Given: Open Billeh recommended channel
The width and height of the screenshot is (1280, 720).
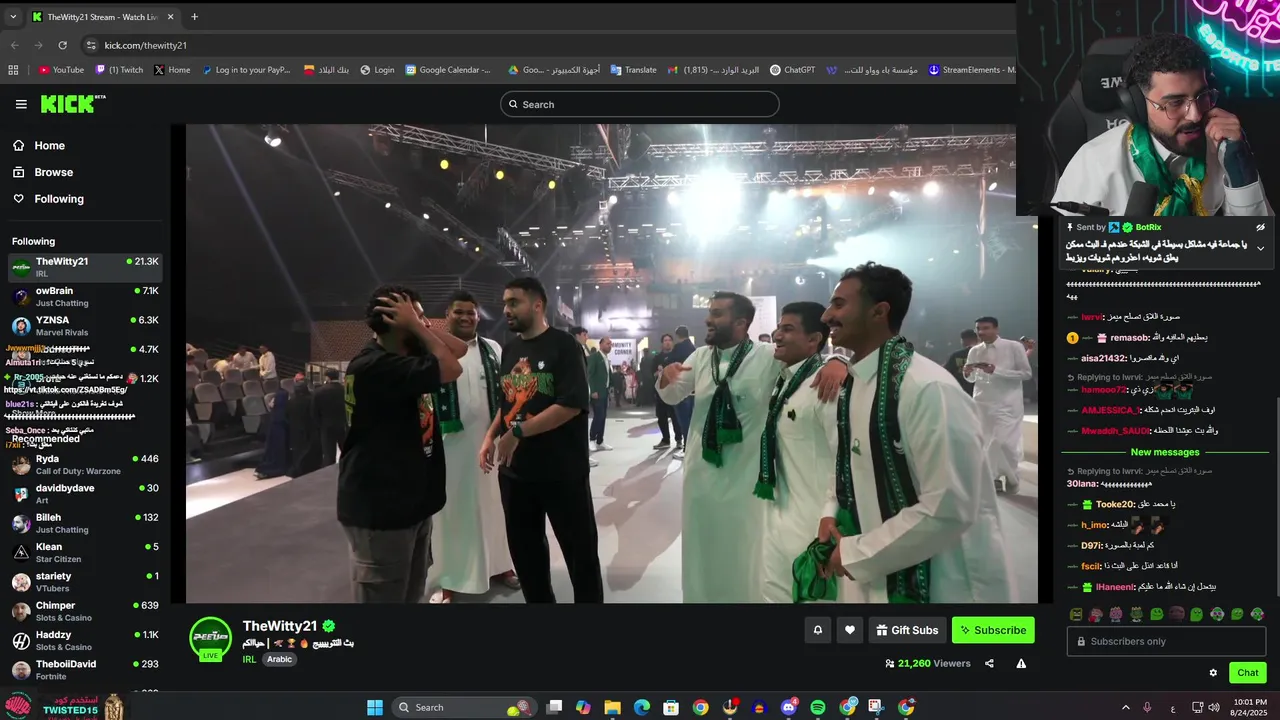Looking at the screenshot, I should (84, 523).
